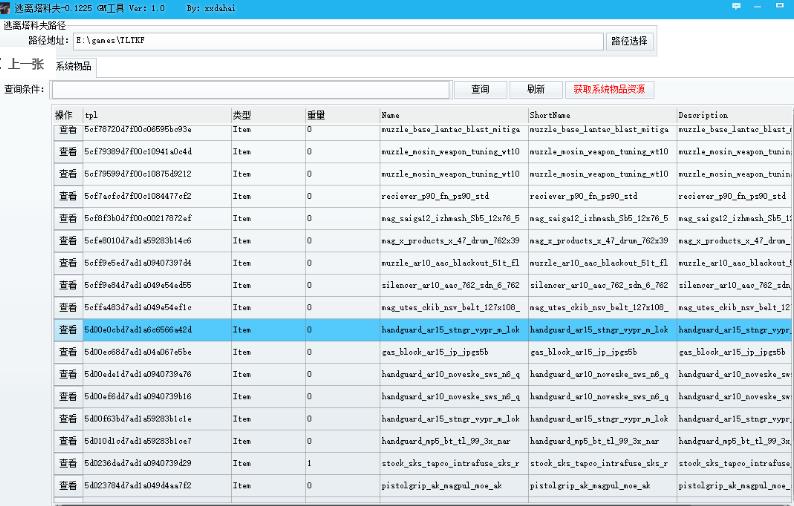Select tpl cell 5cf7acfcd7f00c1084477cf2
The image size is (794, 506).
coord(157,196)
